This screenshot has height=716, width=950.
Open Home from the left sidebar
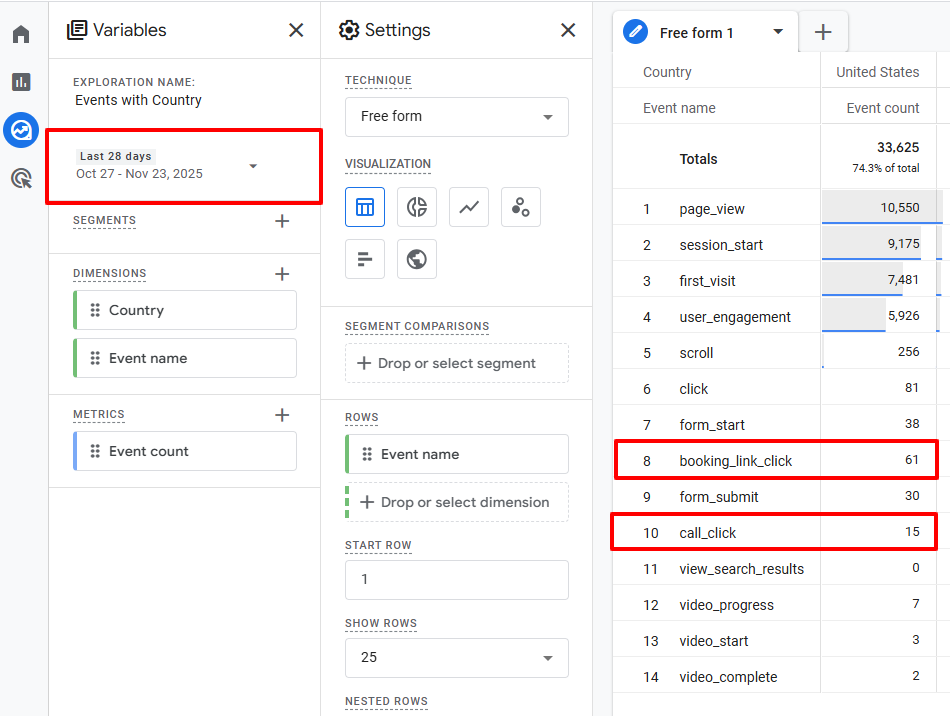tap(22, 33)
